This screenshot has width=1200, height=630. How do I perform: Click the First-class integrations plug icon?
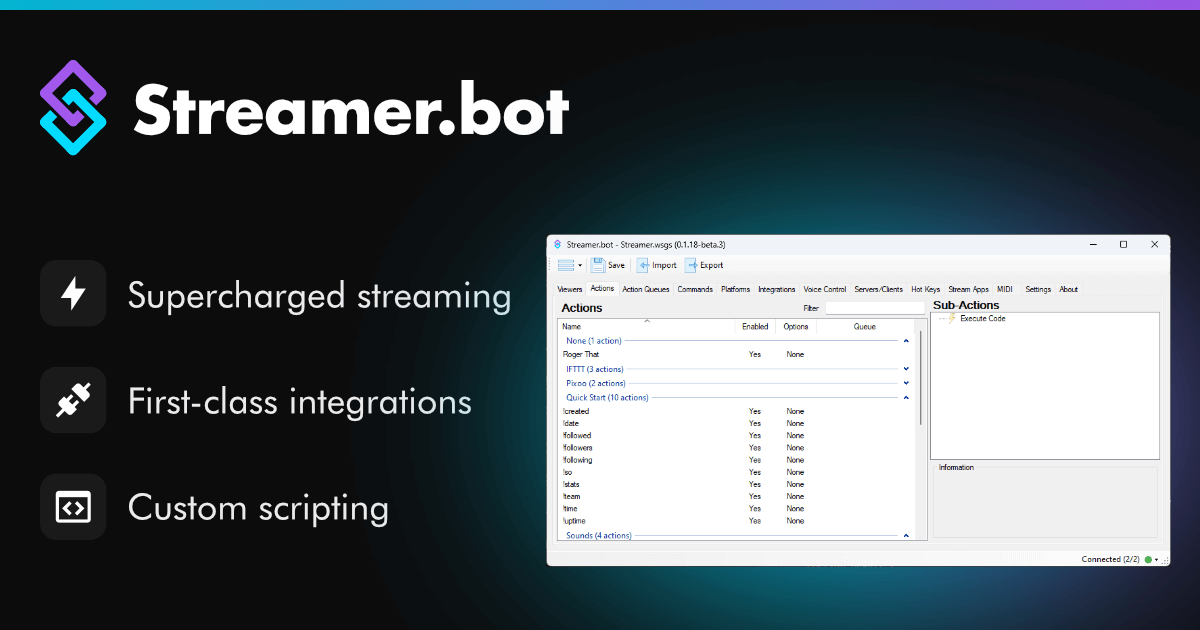(x=73, y=400)
